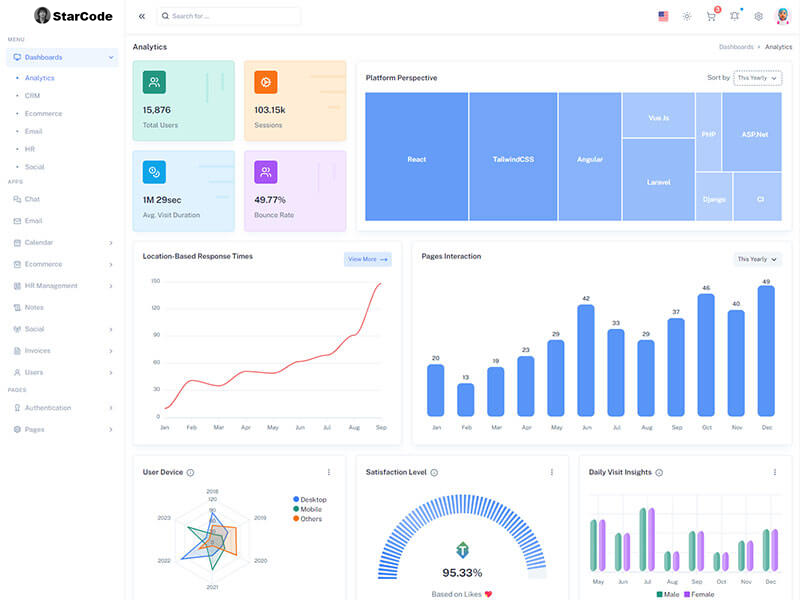Screen dimensions: 800x600
Task: Expand HR Management sidebar menu
Action: (x=64, y=286)
